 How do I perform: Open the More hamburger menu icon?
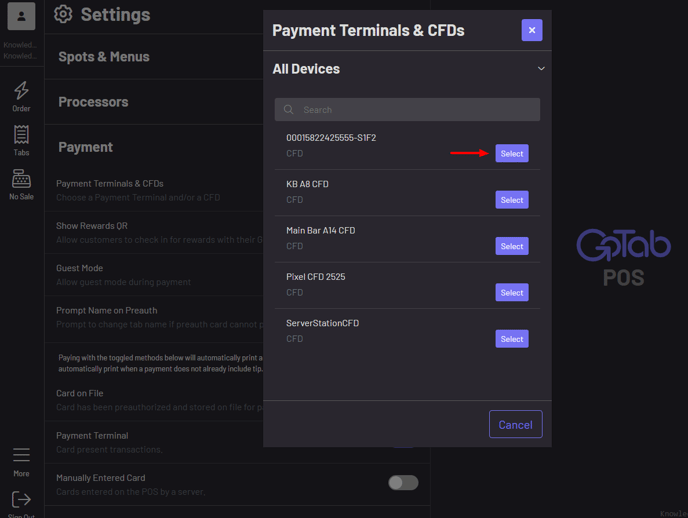[x=21, y=455]
